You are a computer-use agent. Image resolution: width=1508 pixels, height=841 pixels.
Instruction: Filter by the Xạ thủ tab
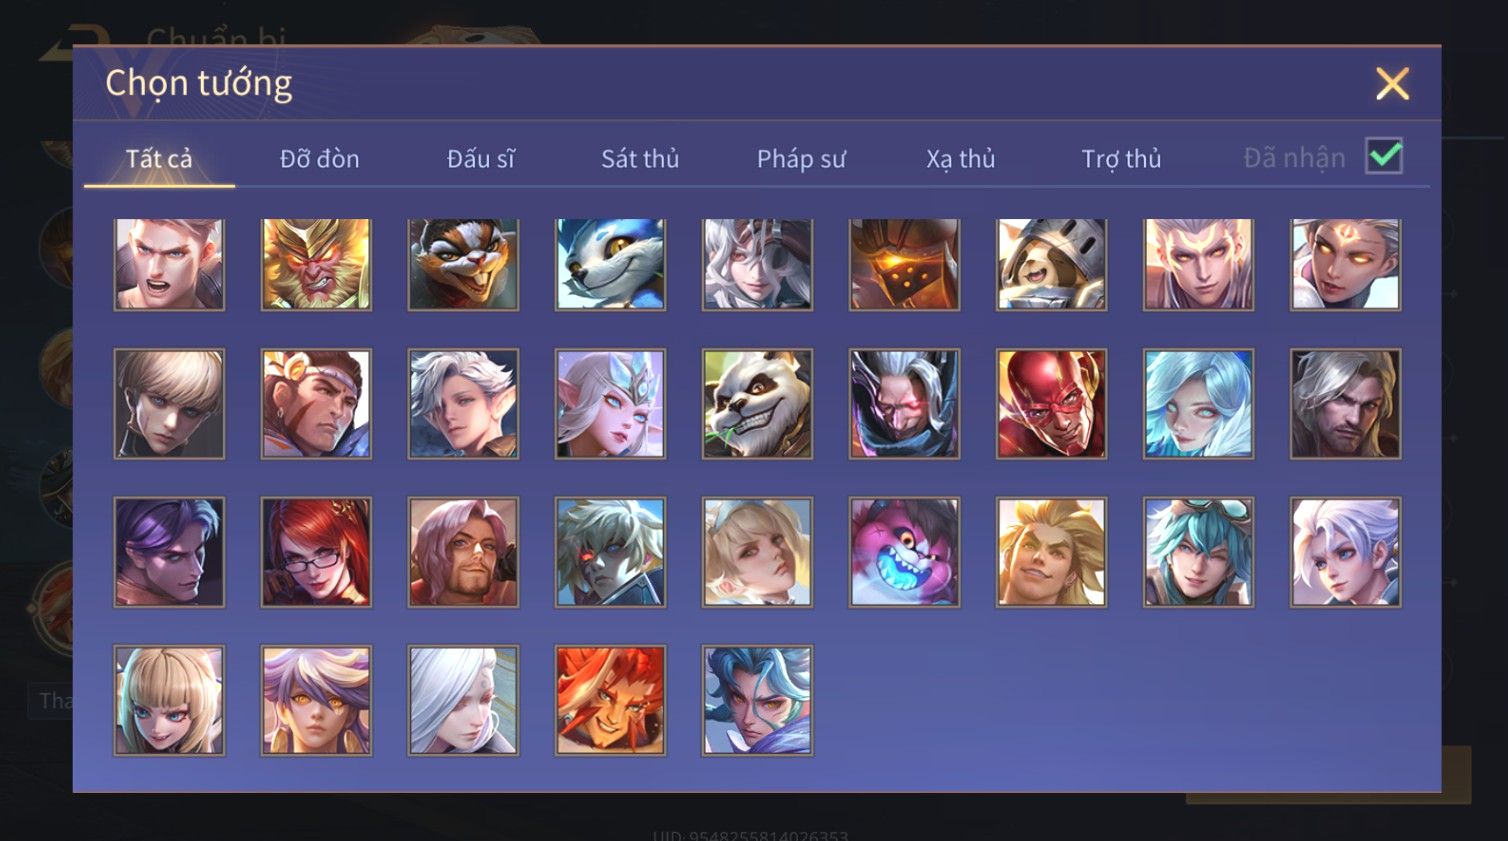[x=961, y=159]
